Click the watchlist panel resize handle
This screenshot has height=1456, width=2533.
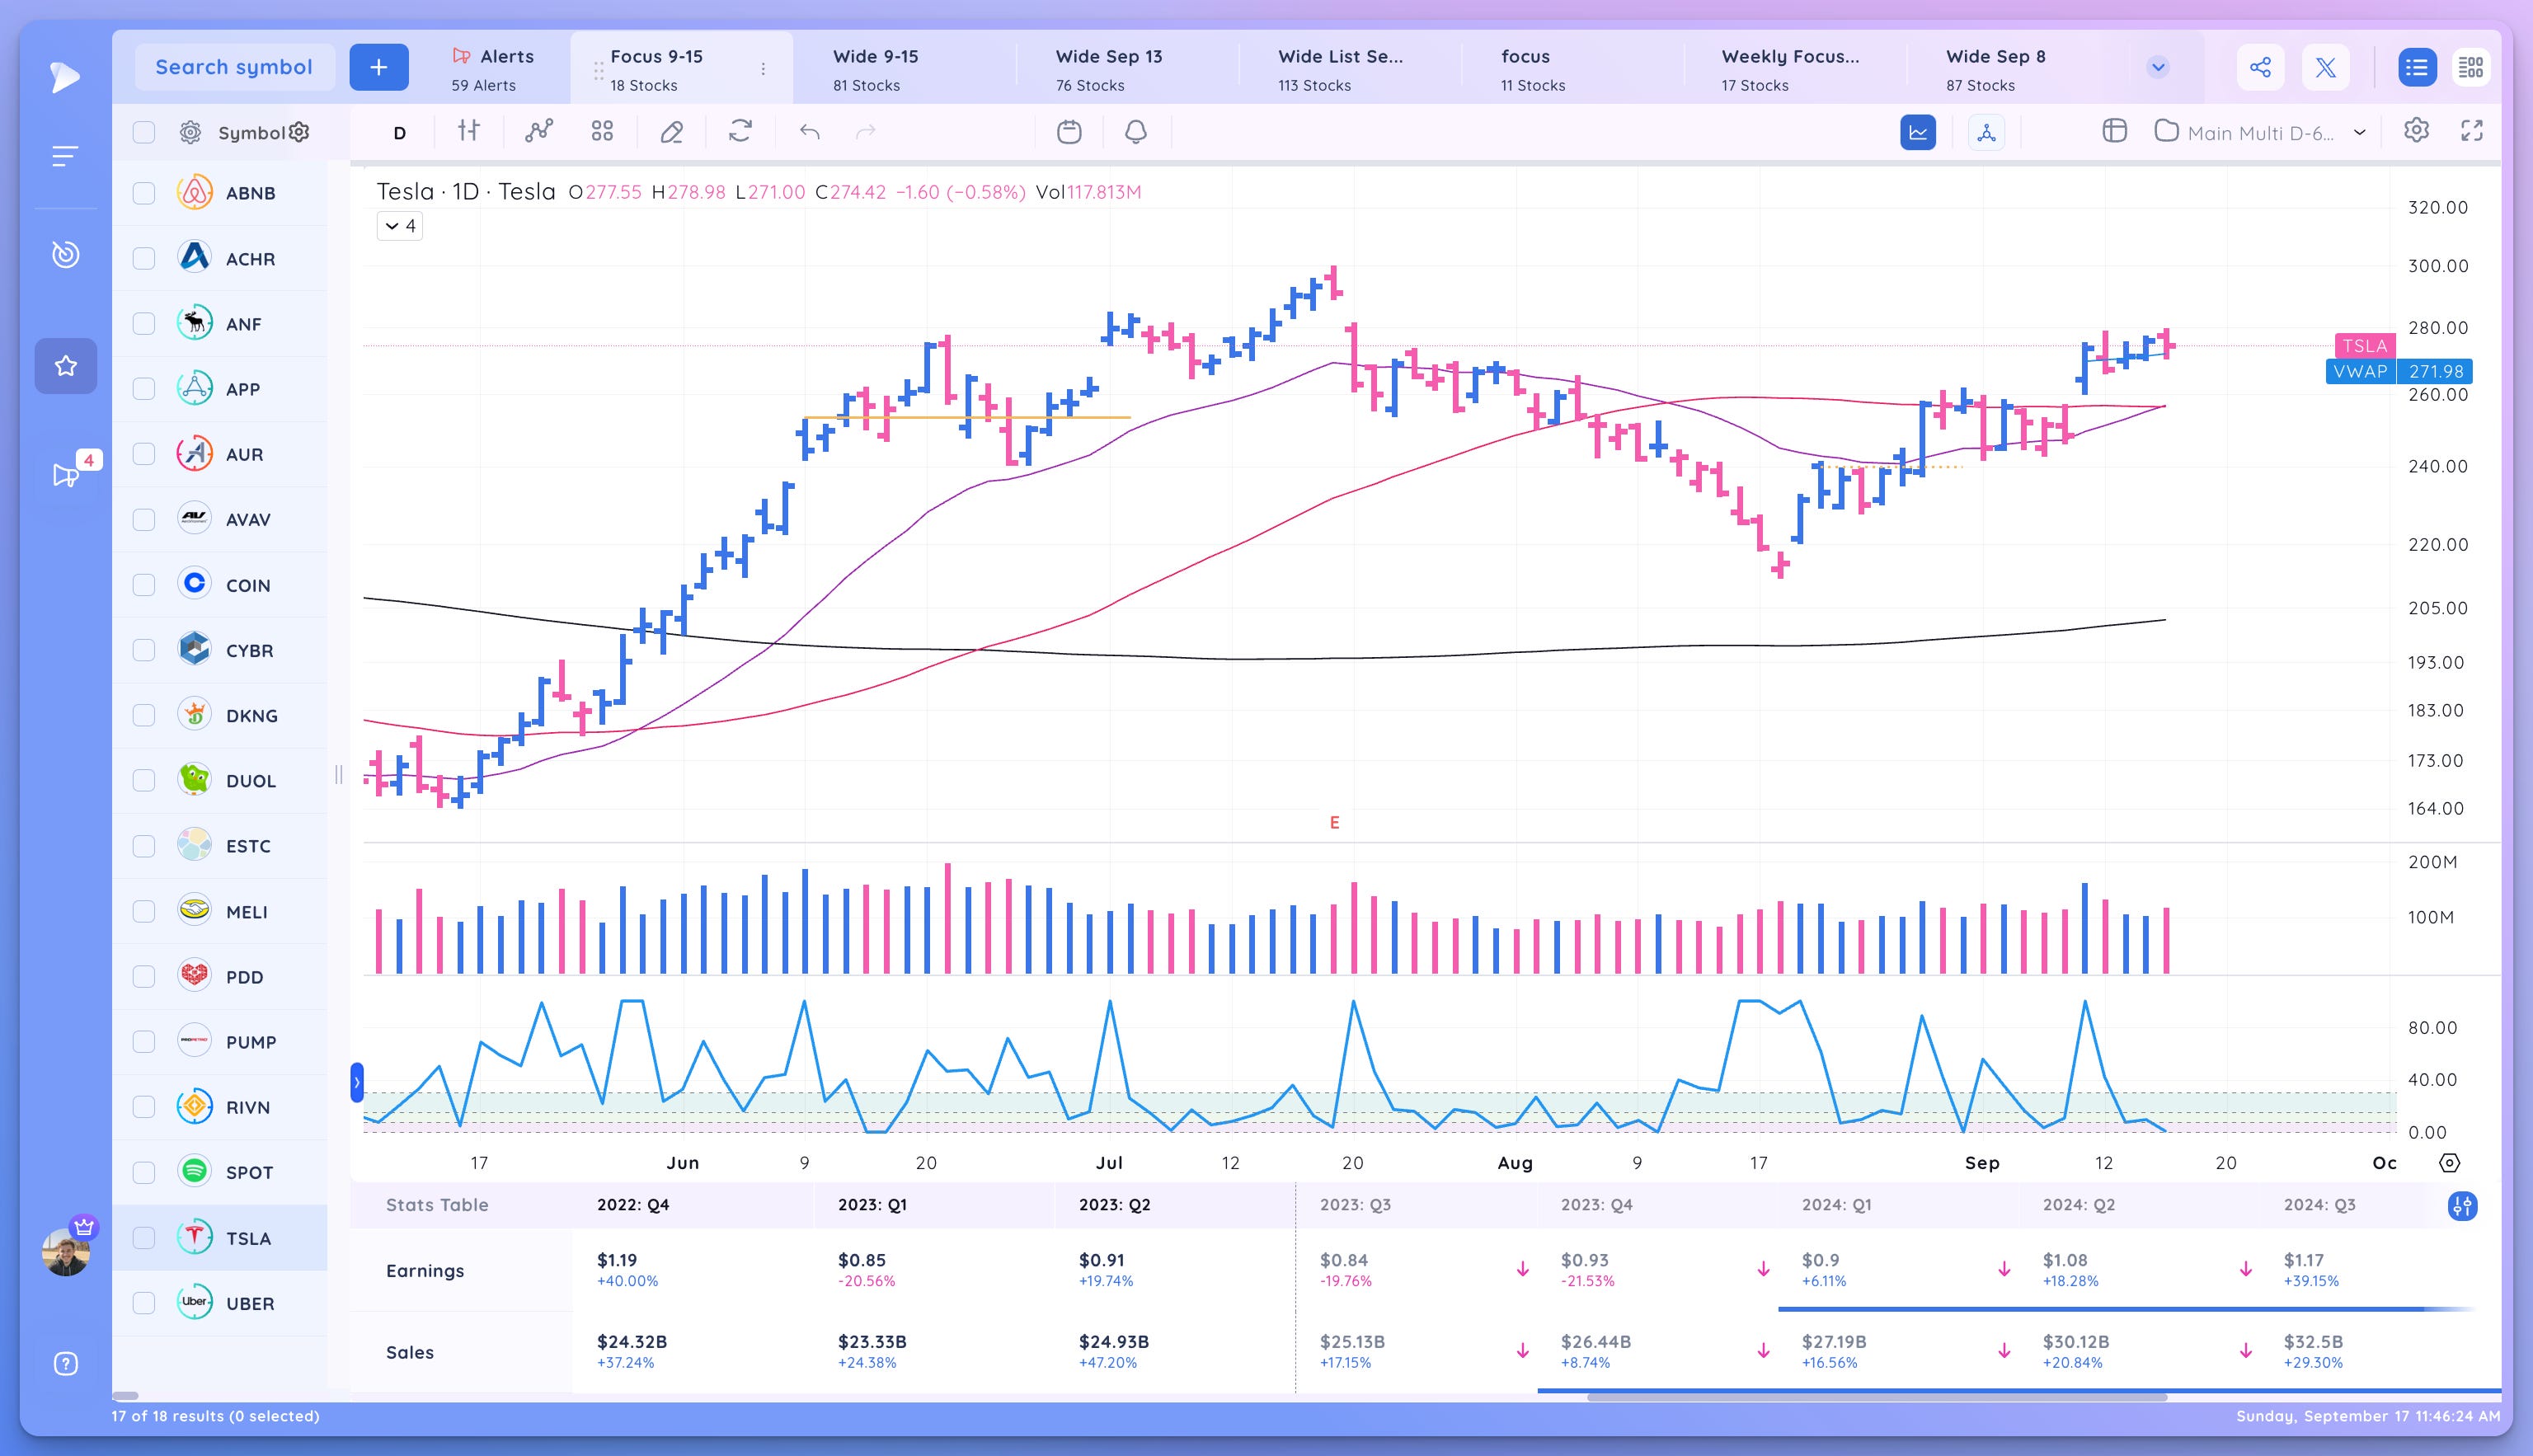[x=339, y=775]
